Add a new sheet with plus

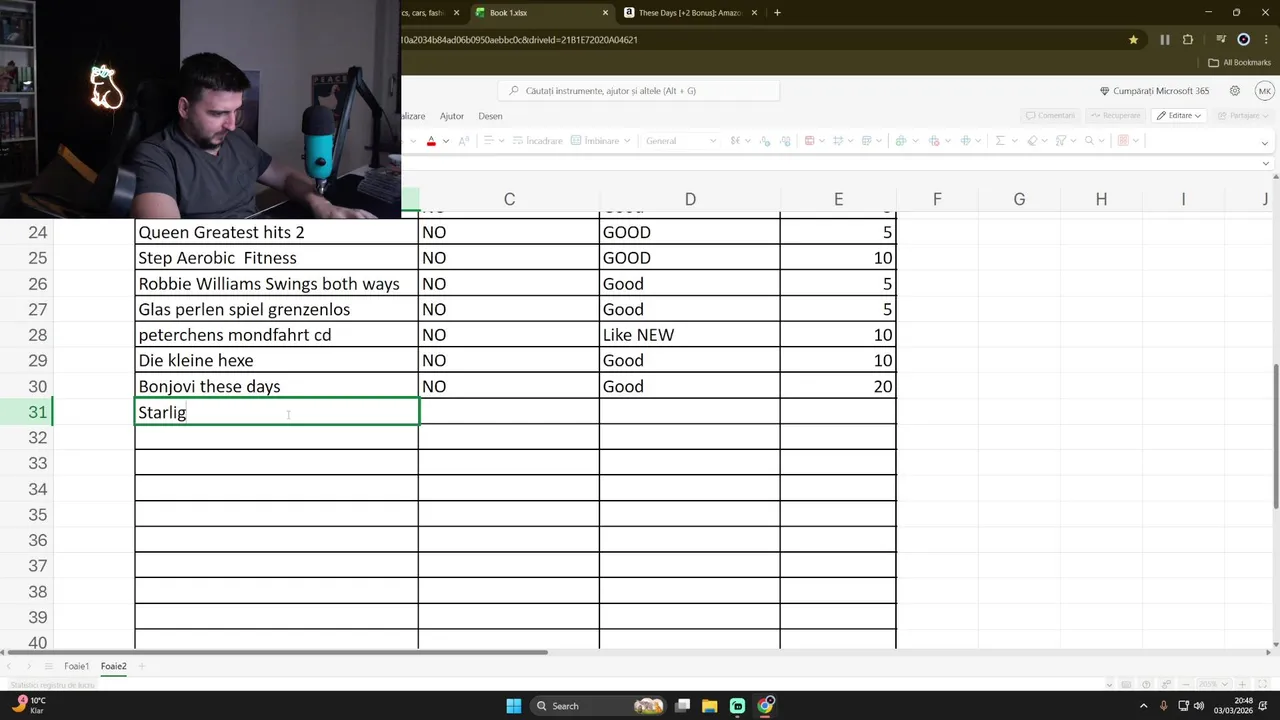point(142,666)
